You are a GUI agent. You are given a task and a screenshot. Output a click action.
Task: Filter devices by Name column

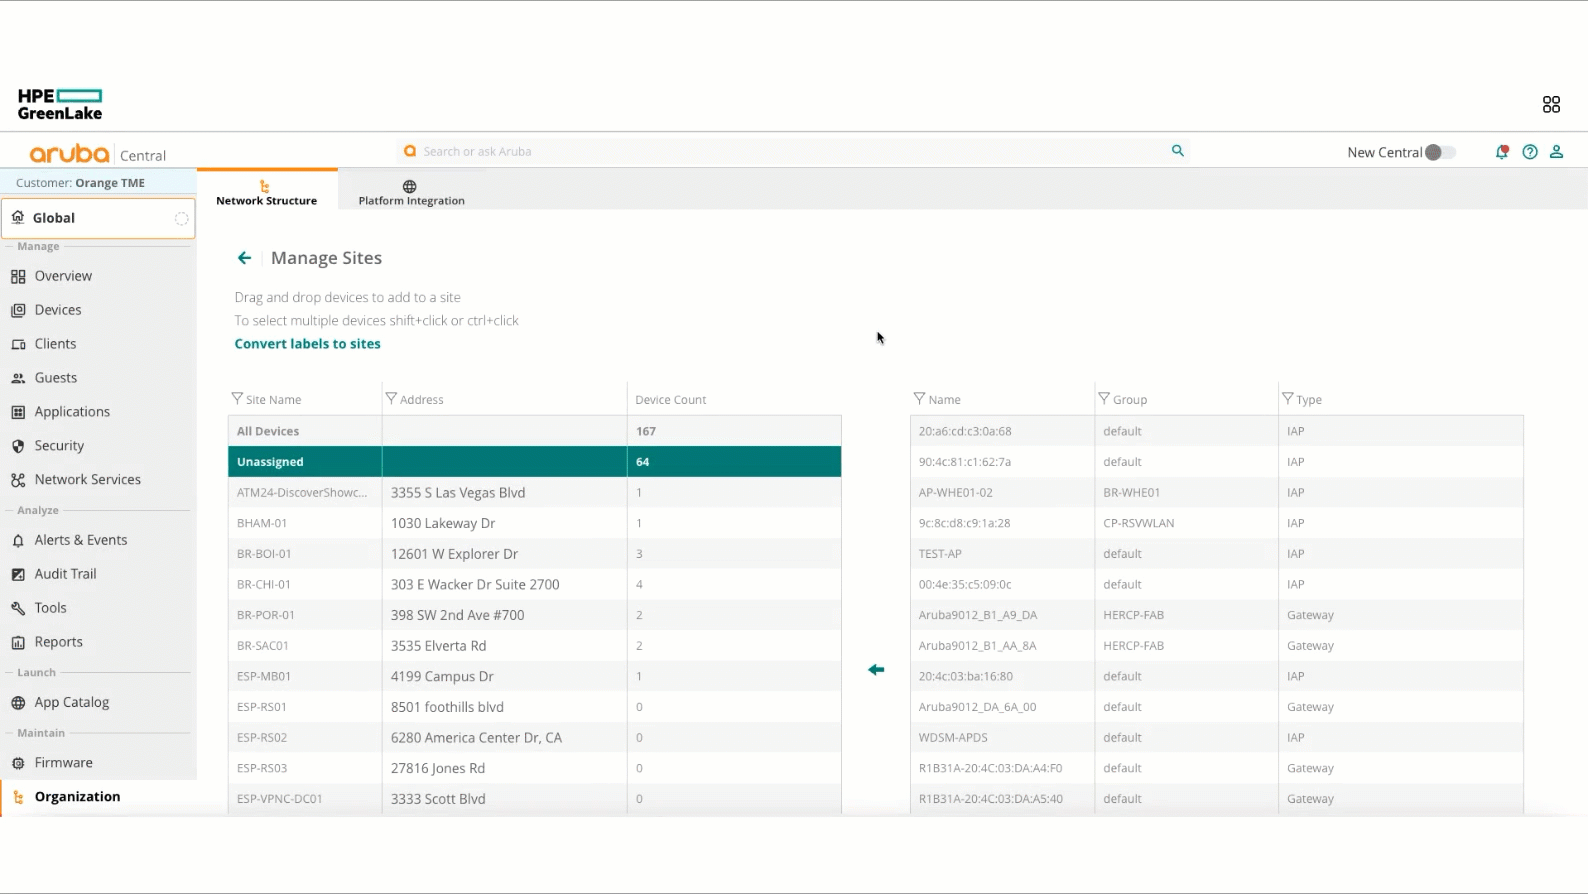pyautogui.click(x=919, y=398)
